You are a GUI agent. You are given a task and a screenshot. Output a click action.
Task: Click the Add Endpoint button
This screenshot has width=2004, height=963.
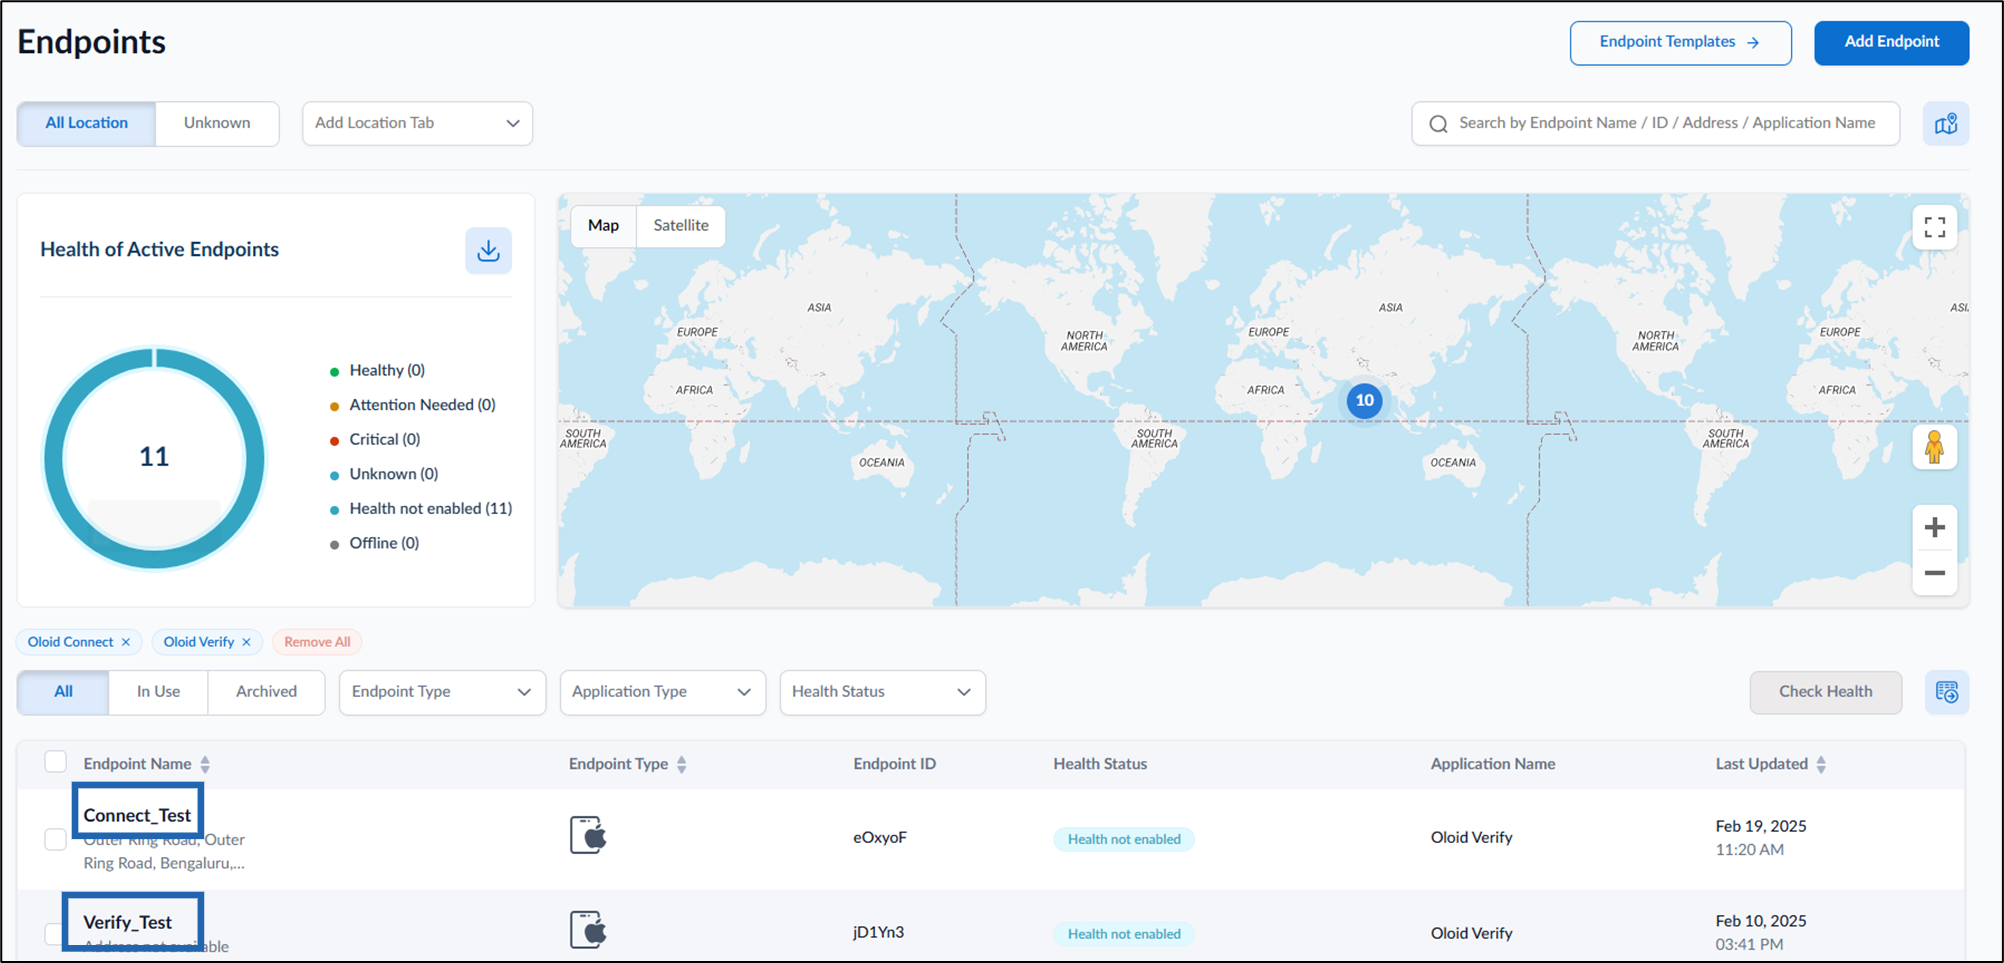[x=1891, y=42]
